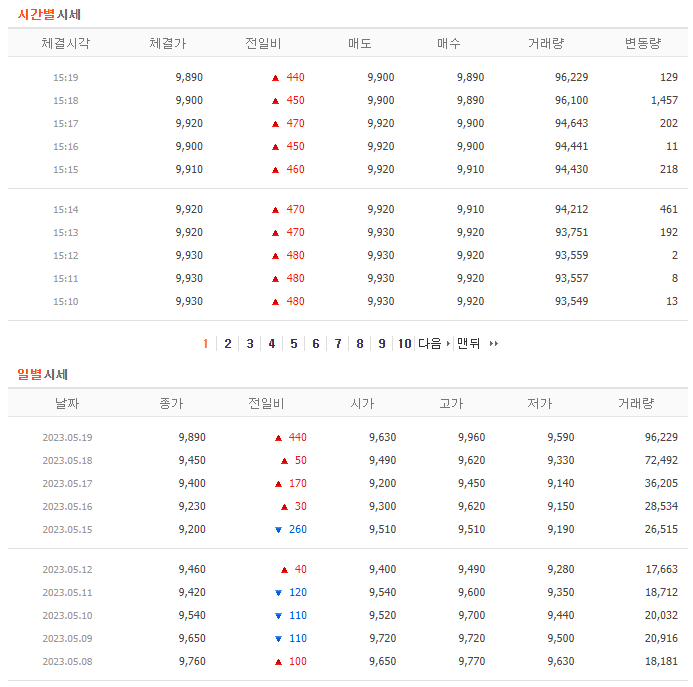Select the 15:19 time row
This screenshot has height=687, width=693.
point(347,77)
